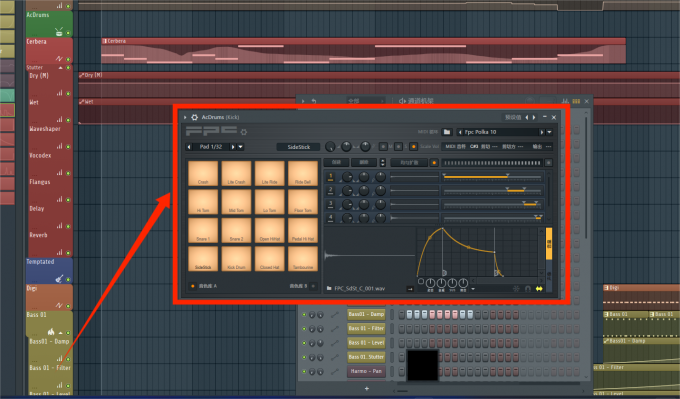680x399 pixels.
Task: Trigger the Crash drum pad
Action: click(203, 173)
